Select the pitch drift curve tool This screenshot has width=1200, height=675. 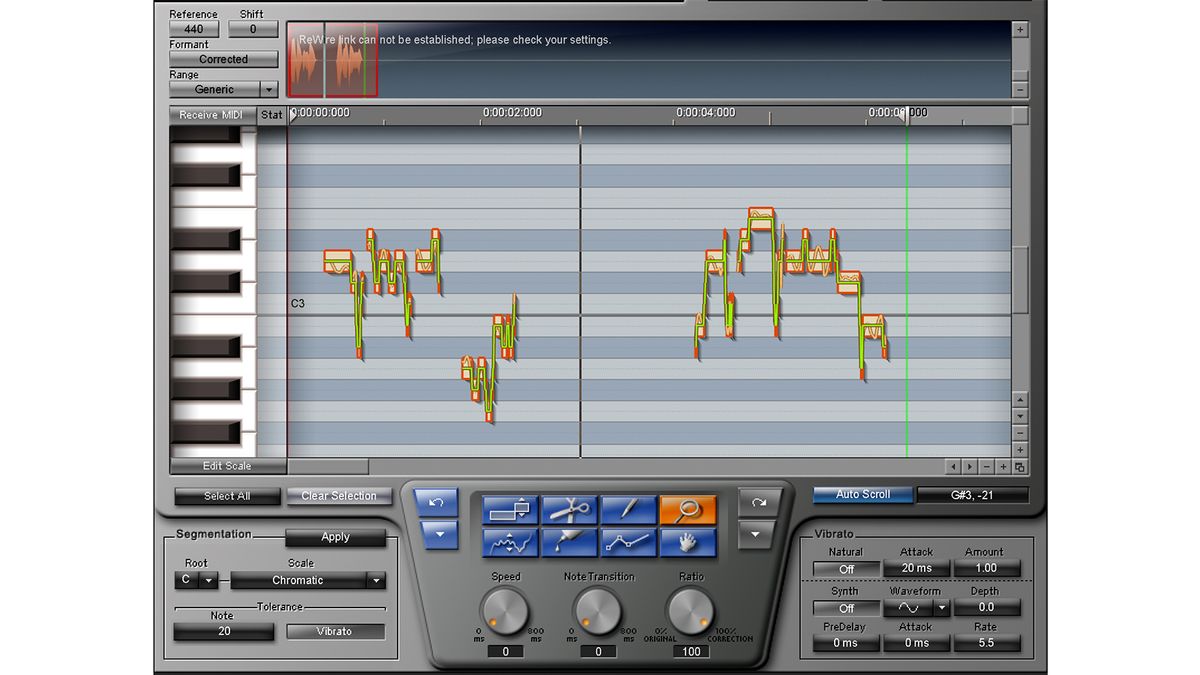pos(628,544)
